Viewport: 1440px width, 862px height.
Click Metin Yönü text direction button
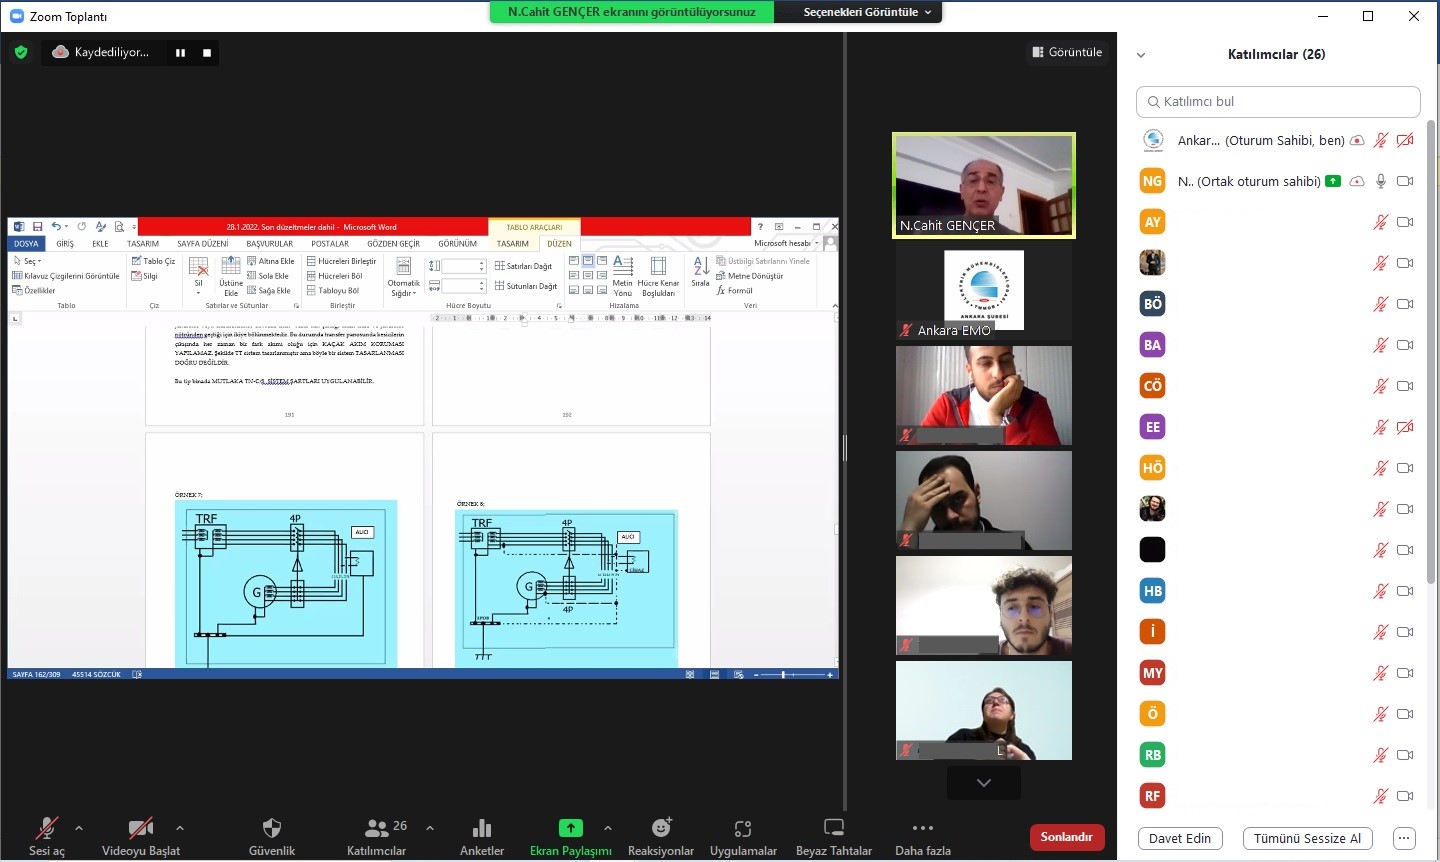pos(623,277)
